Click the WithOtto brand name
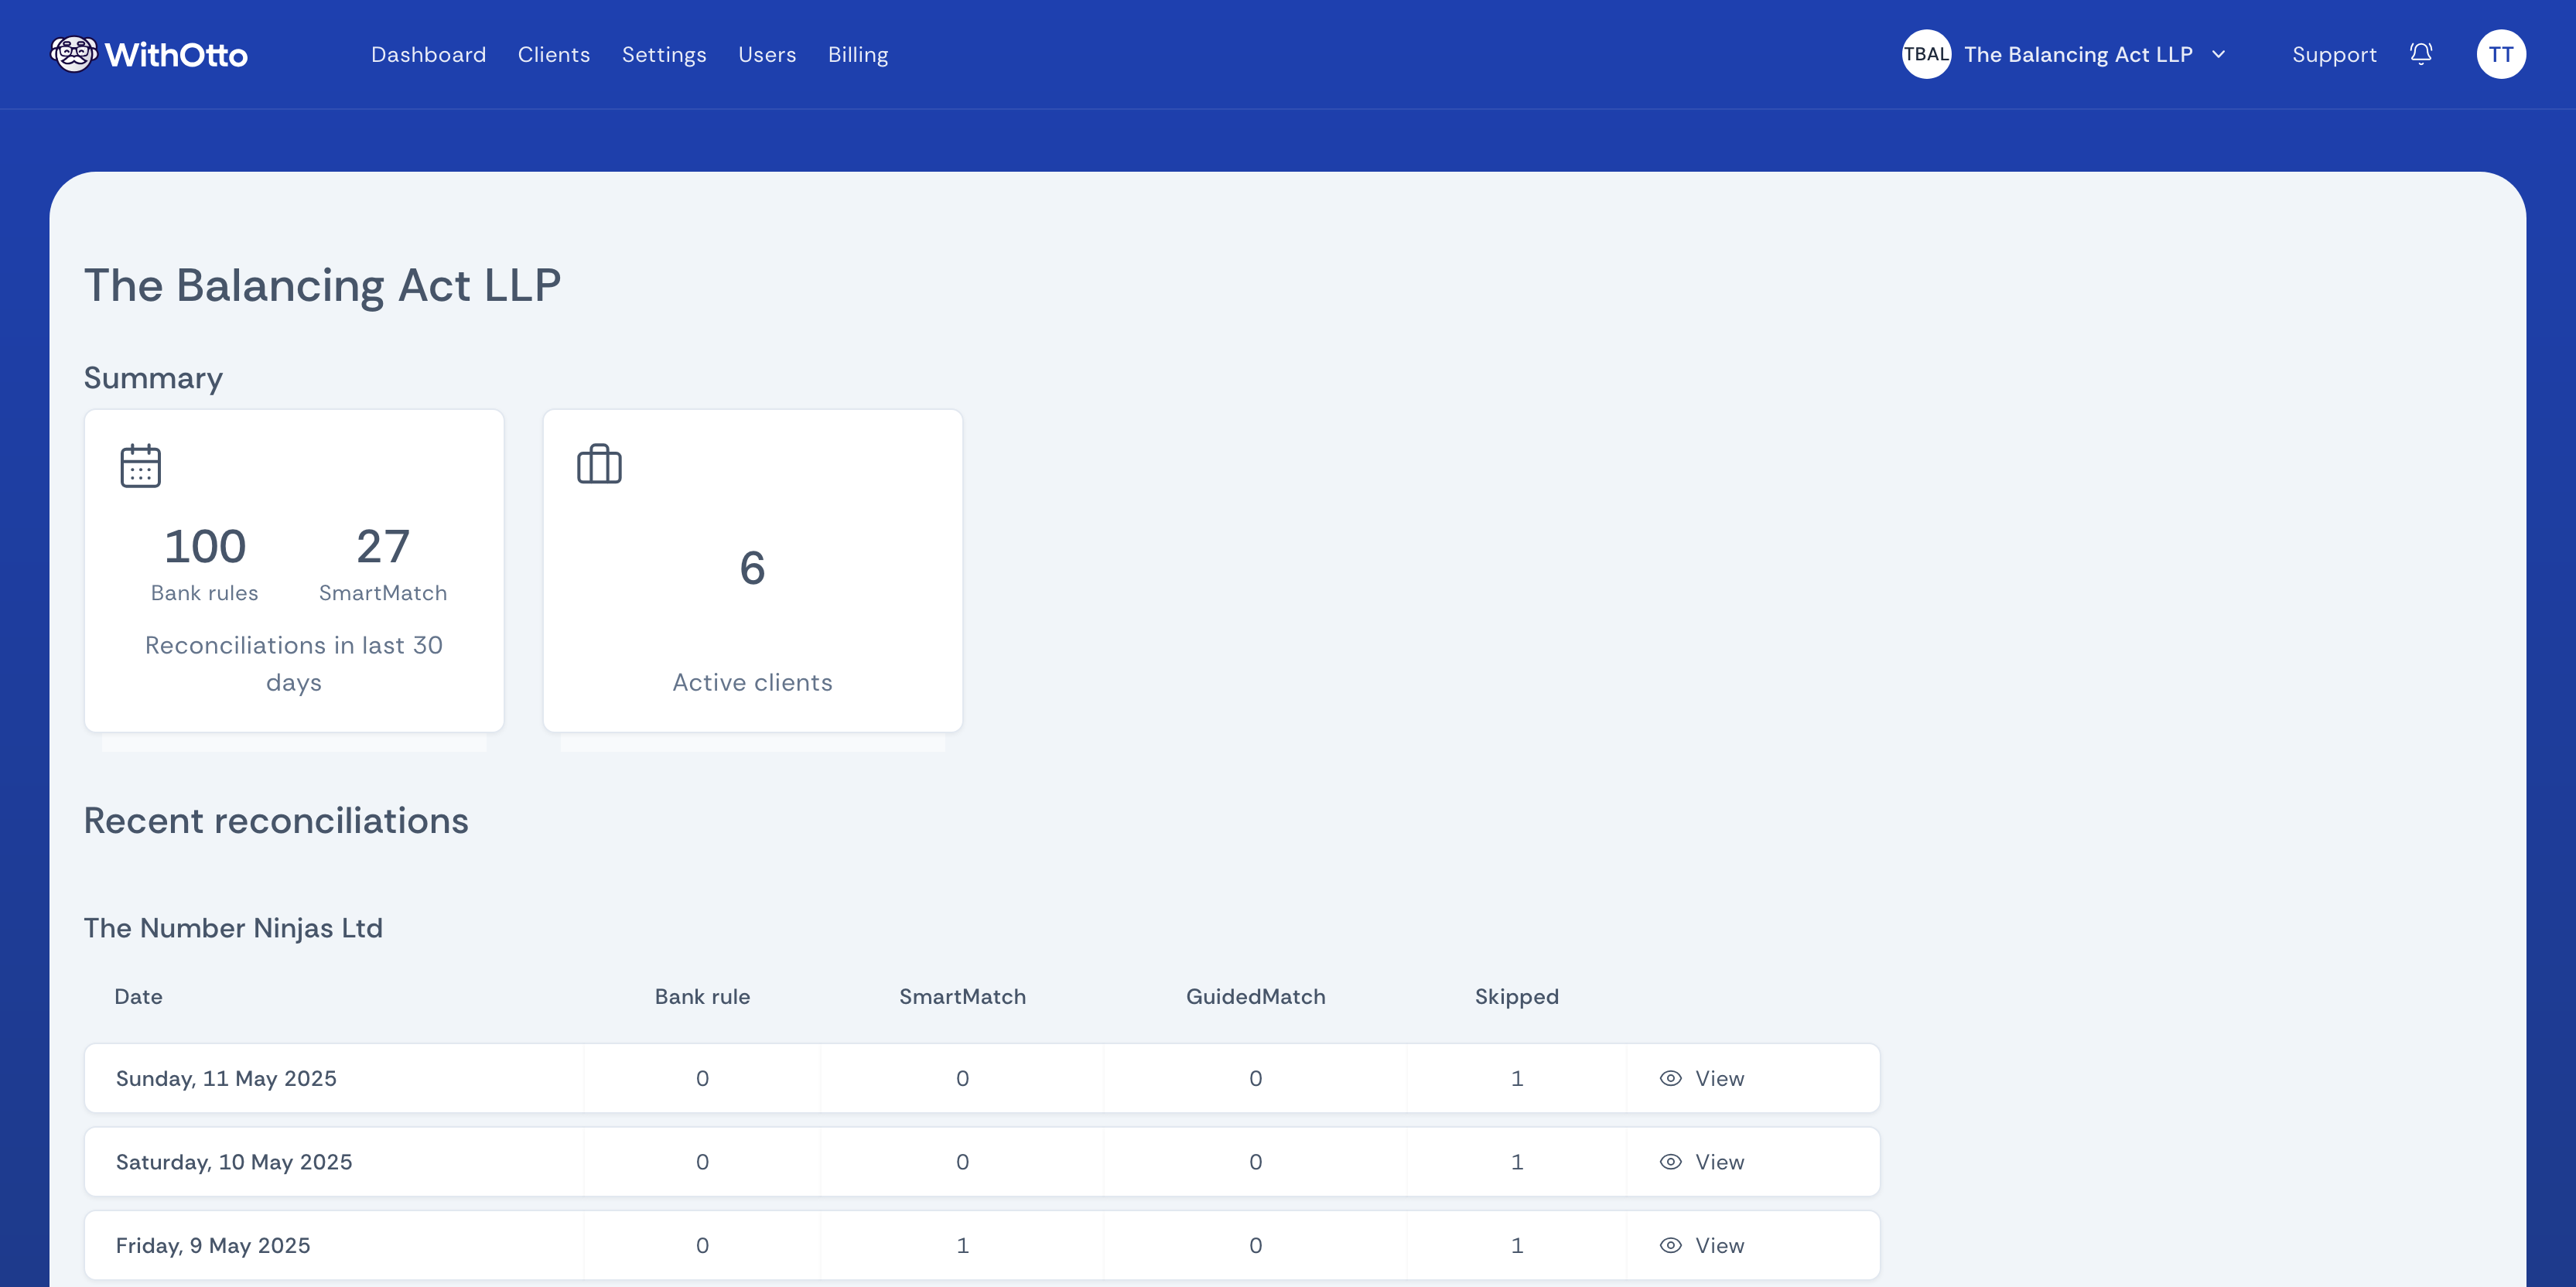Screen dimensions: 2576x1287 pos(176,55)
